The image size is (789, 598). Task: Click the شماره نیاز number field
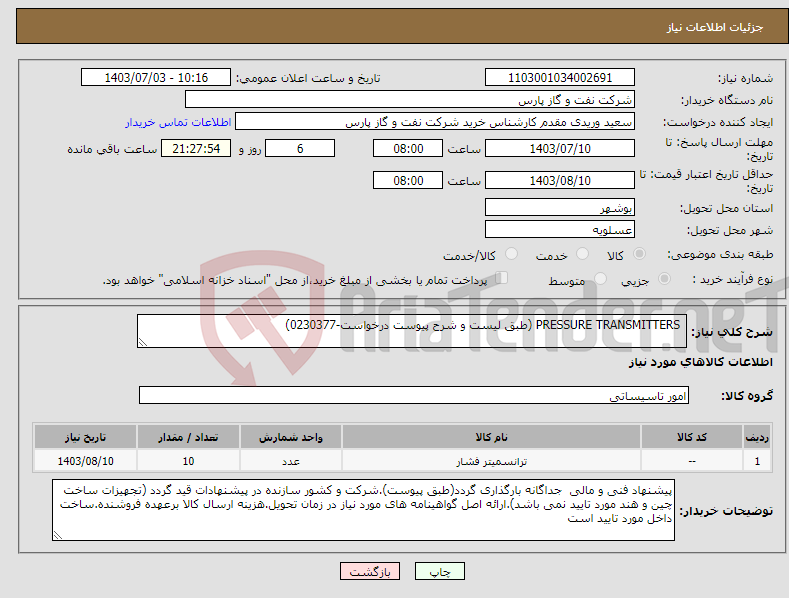click(x=560, y=78)
